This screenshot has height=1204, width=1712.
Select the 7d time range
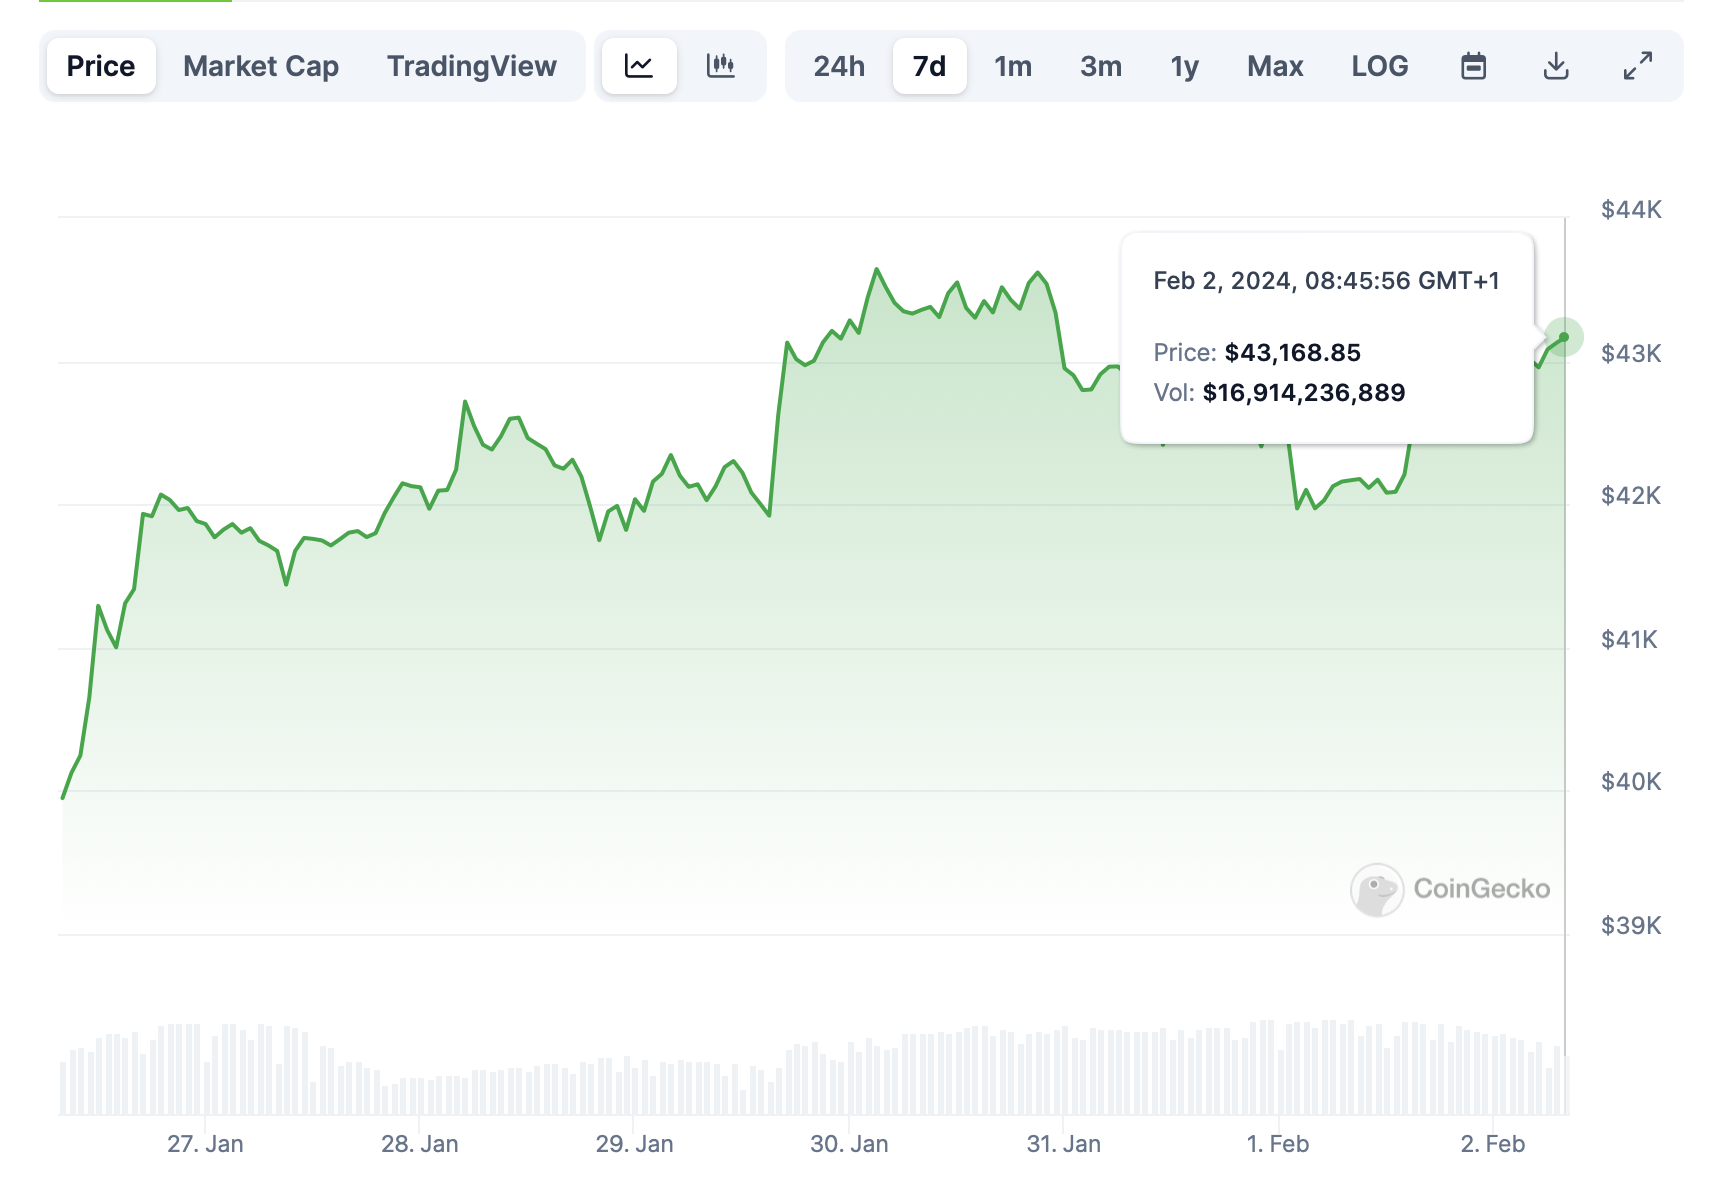(x=929, y=66)
